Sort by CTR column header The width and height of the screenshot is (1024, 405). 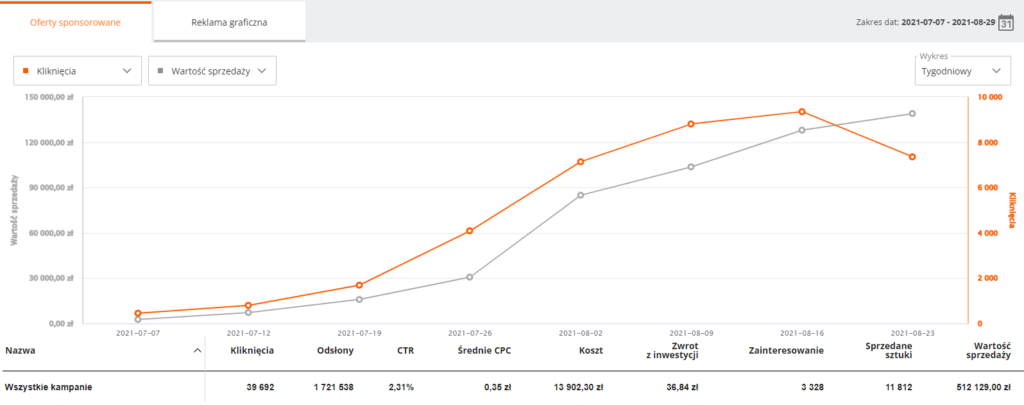[405, 350]
